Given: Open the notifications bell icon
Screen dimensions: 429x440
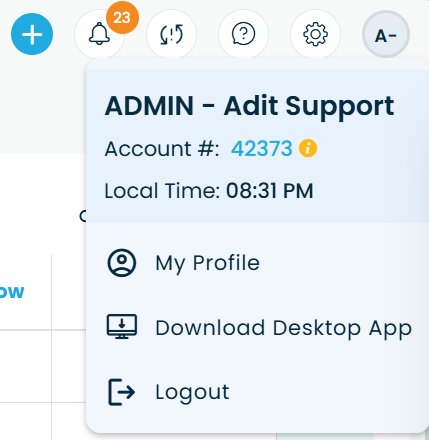Looking at the screenshot, I should (x=99, y=34).
